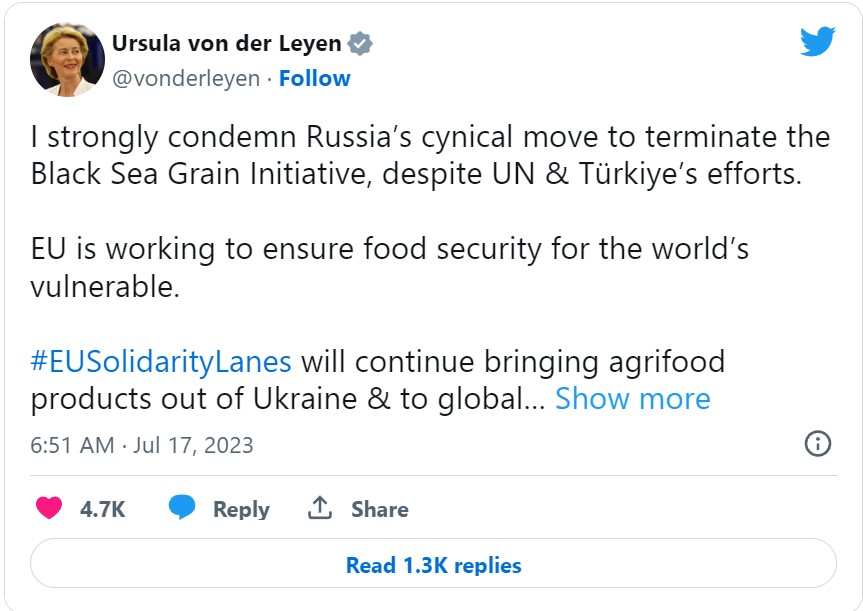Expand the tweet with Show more

click(633, 399)
